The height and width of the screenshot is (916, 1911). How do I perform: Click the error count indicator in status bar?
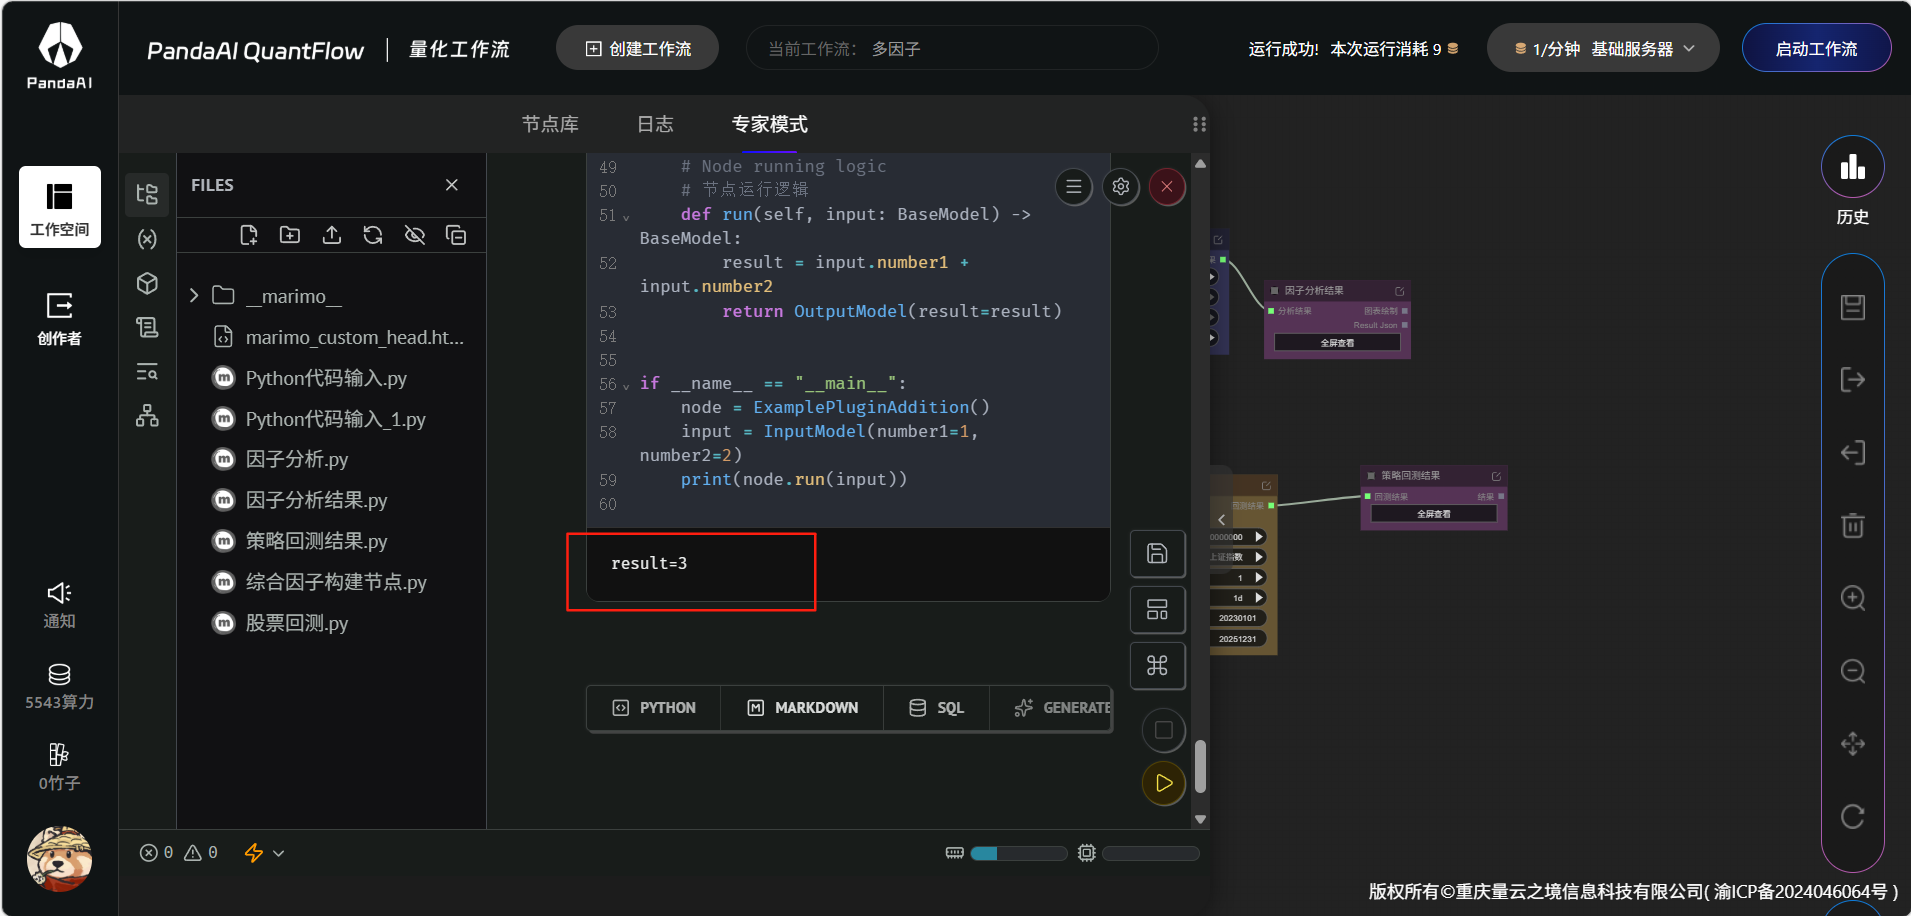(x=156, y=853)
